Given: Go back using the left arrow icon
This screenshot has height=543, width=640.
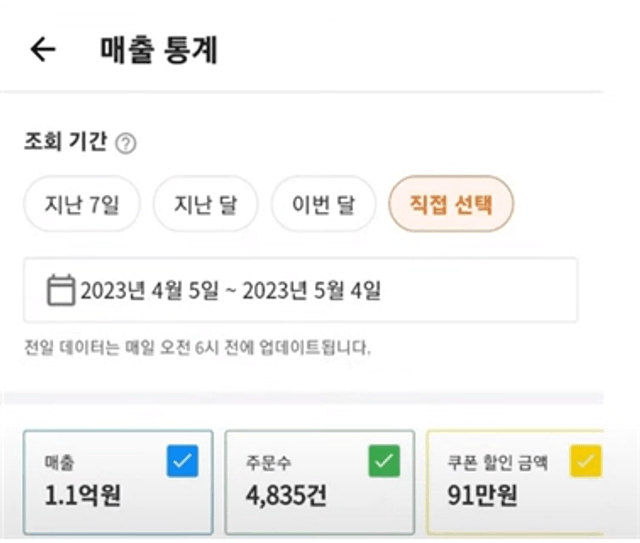Looking at the screenshot, I should (x=43, y=49).
